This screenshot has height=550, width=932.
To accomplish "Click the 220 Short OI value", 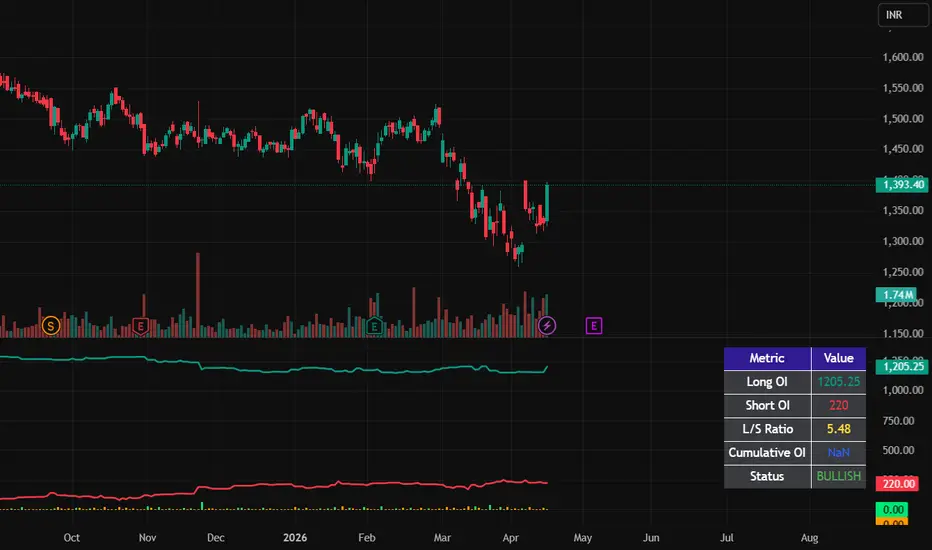I will [839, 406].
